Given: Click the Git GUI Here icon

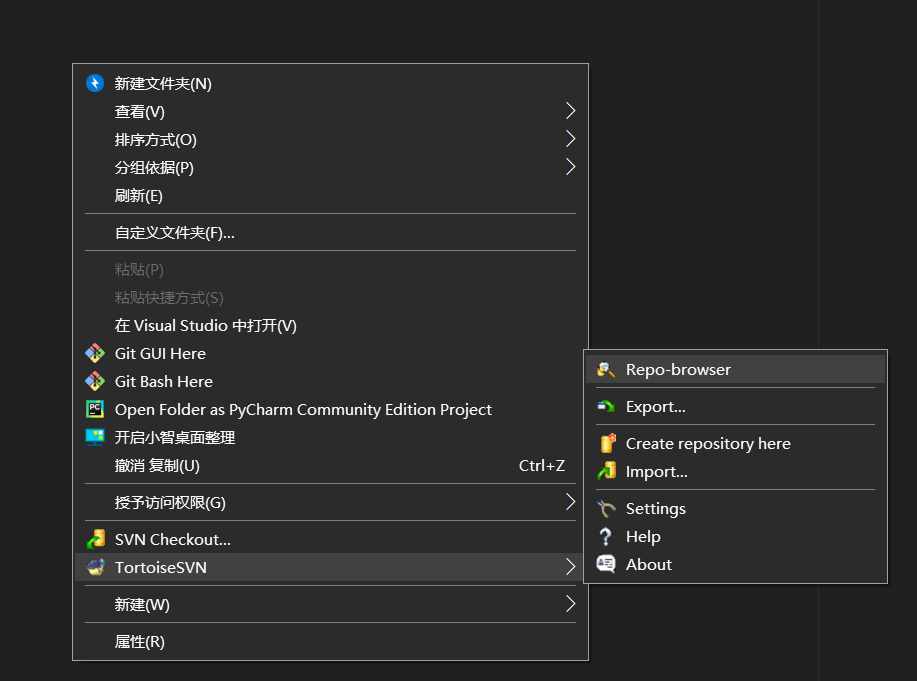Looking at the screenshot, I should pos(95,353).
